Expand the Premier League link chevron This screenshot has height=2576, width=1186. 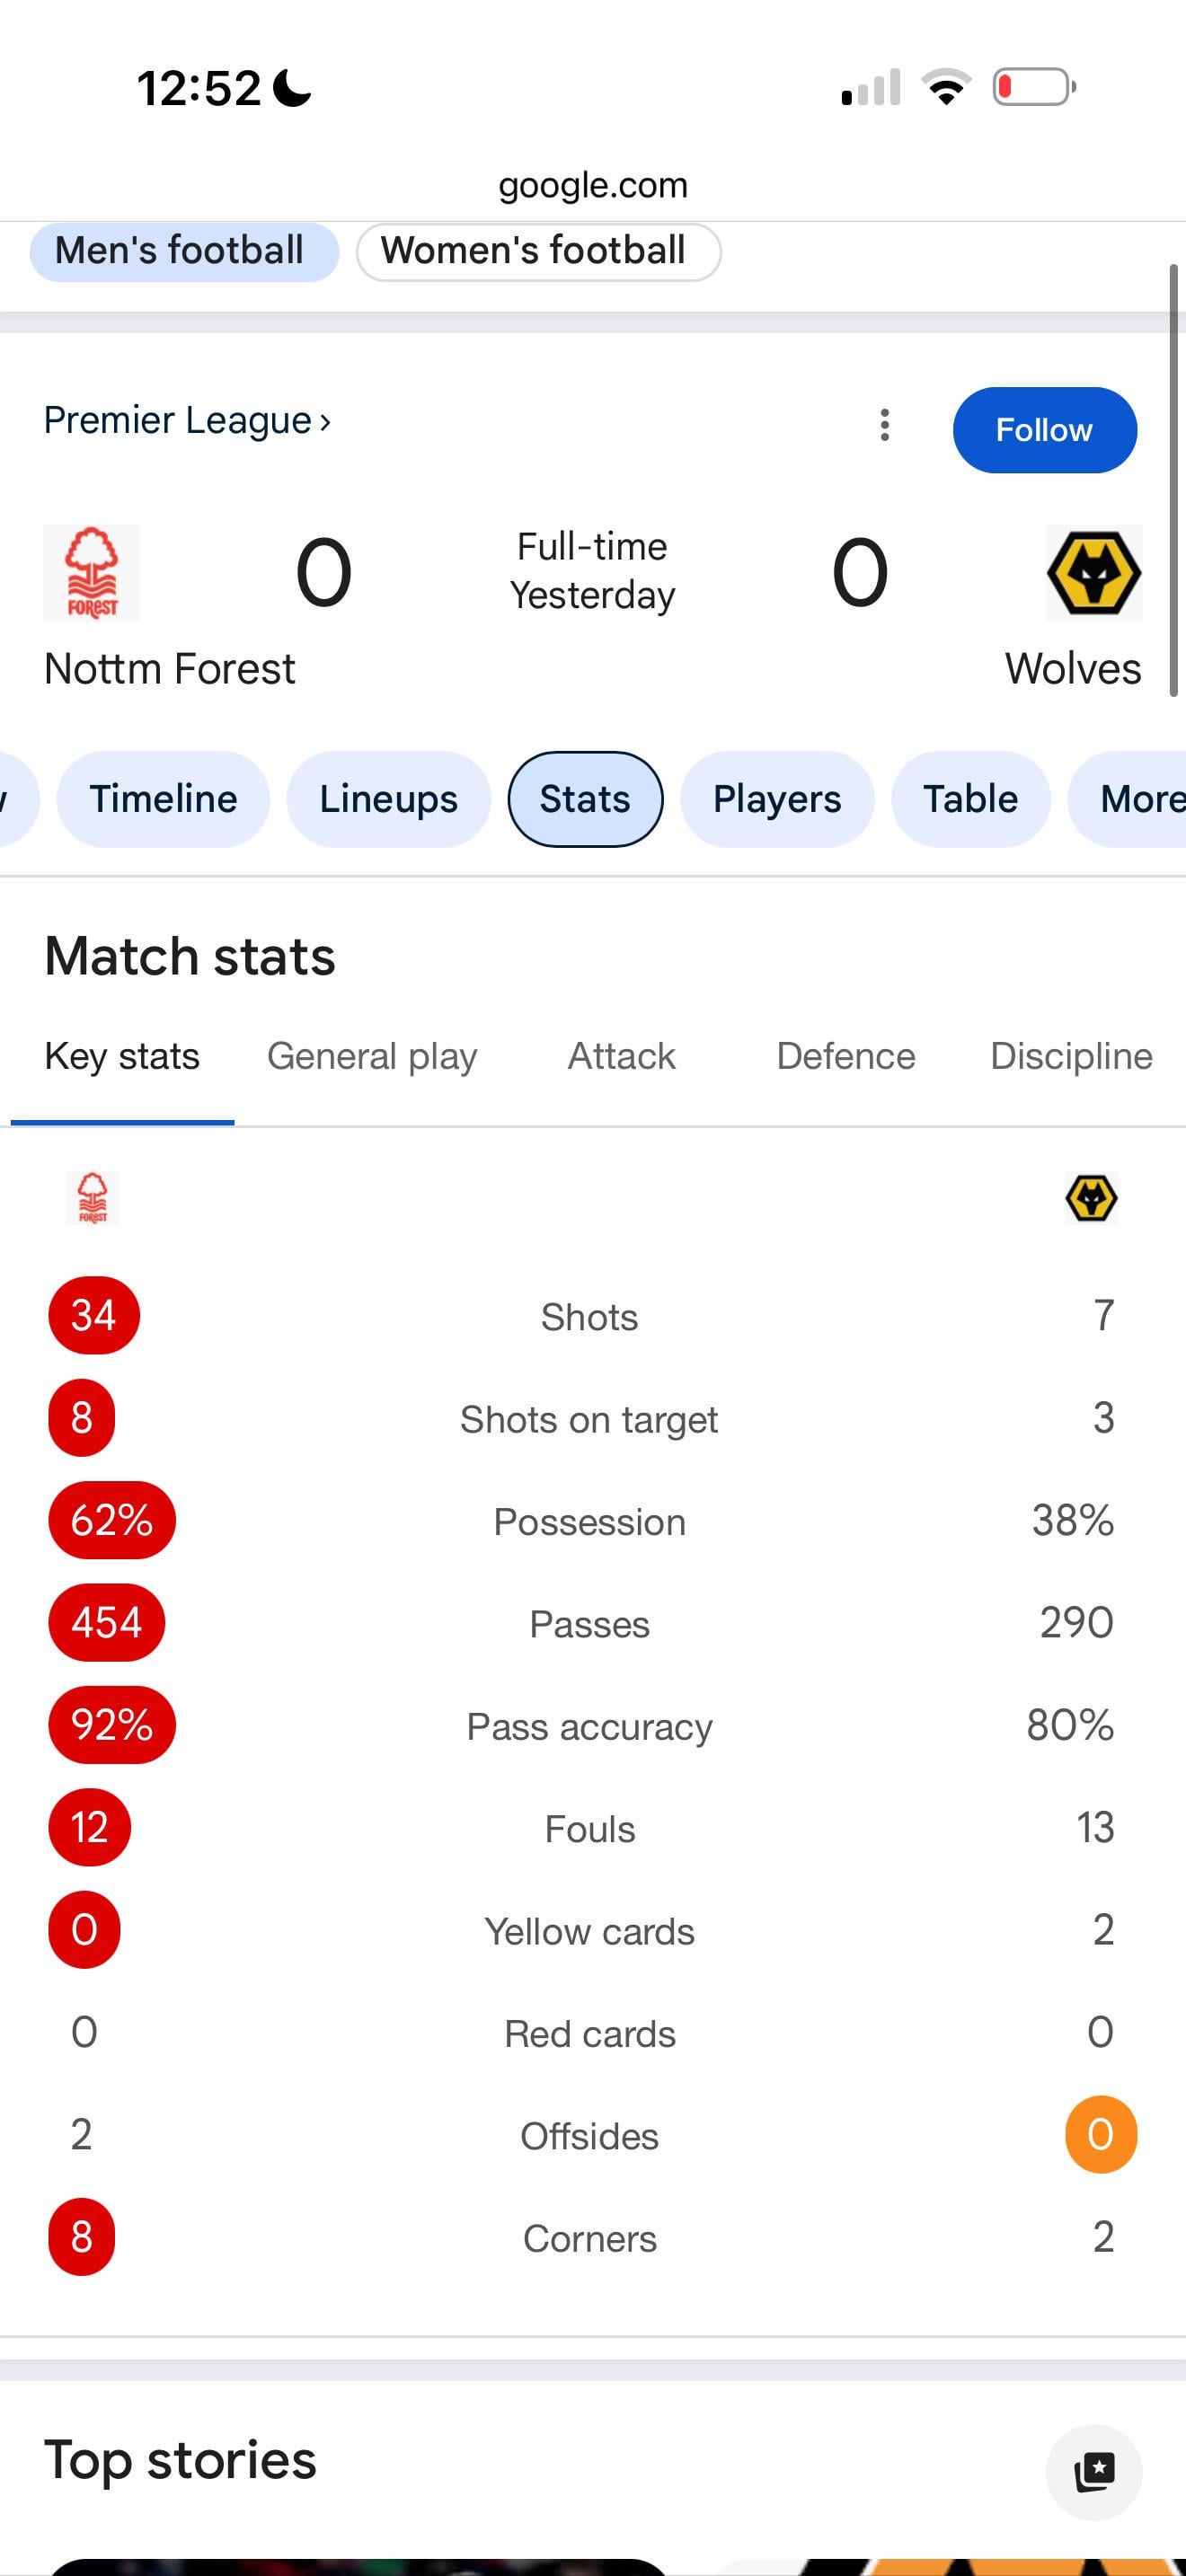click(325, 421)
